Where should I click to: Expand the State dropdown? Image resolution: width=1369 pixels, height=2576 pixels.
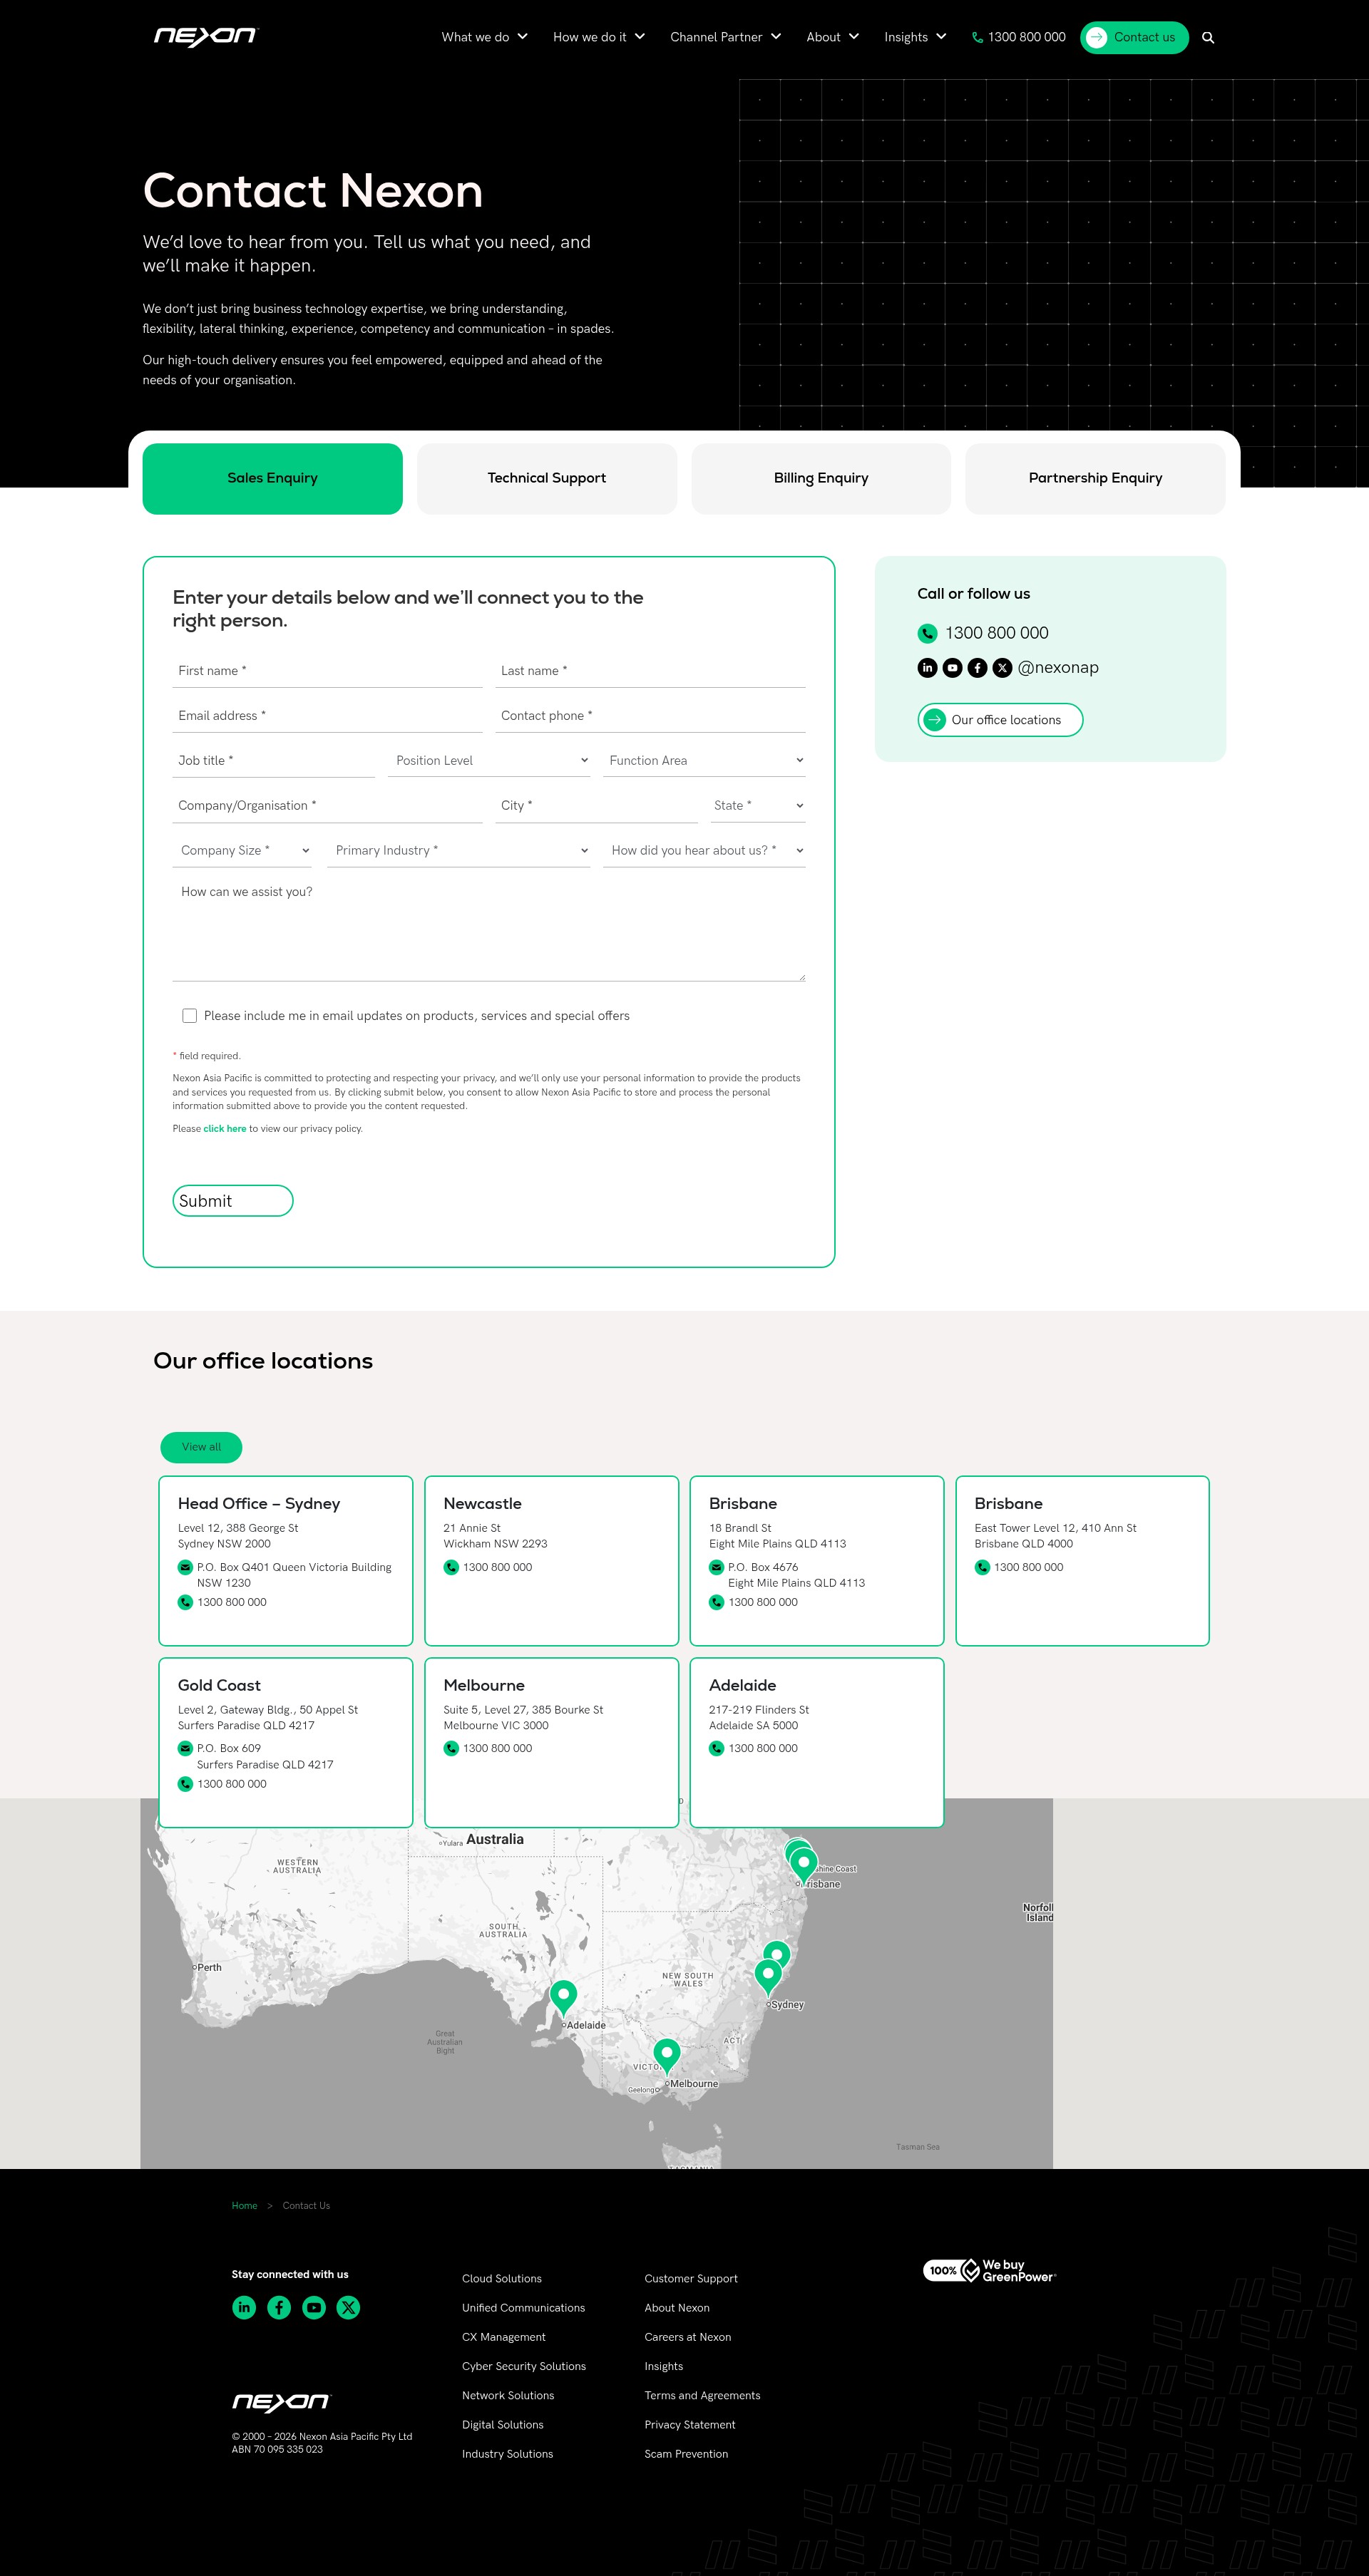pyautogui.click(x=757, y=805)
